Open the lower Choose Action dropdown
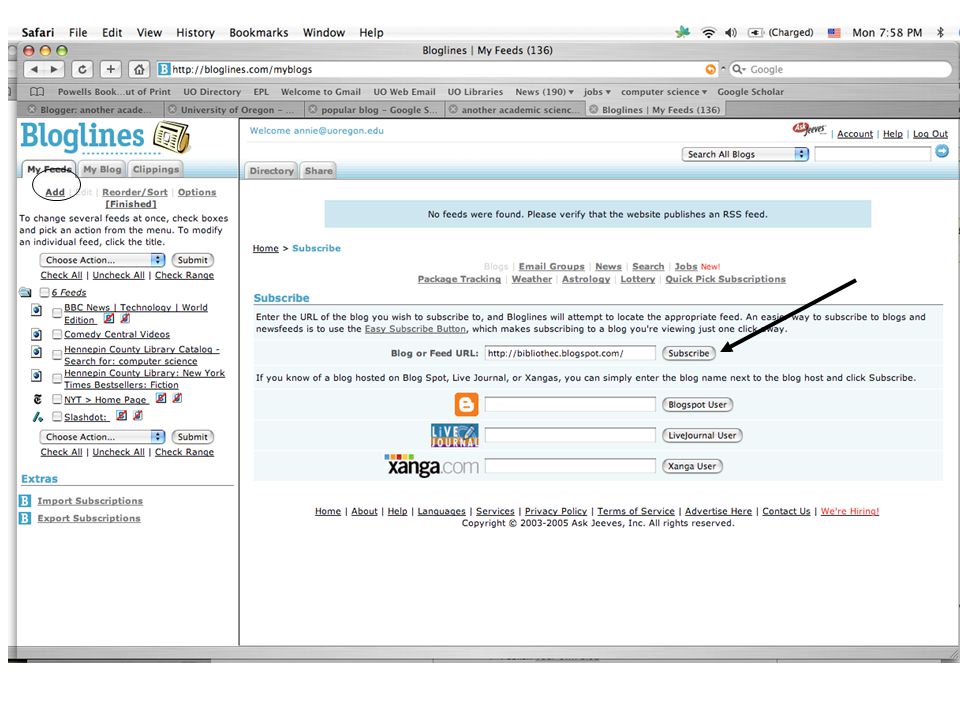The width and height of the screenshot is (960, 720). click(102, 437)
